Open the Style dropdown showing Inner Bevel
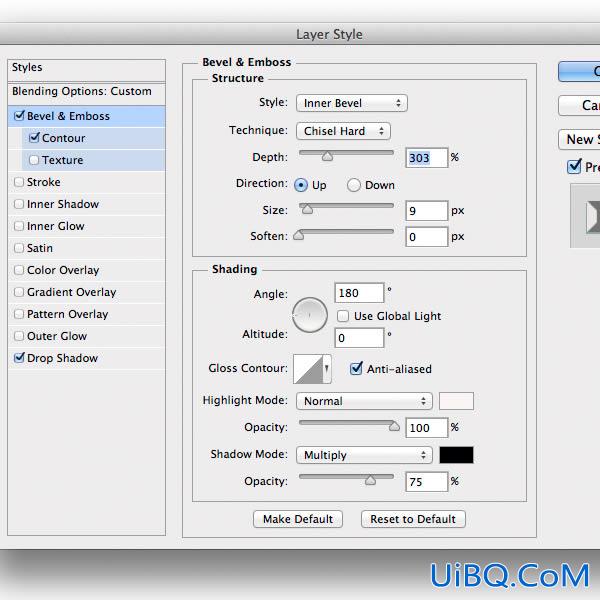This screenshot has width=600, height=600. (x=352, y=103)
